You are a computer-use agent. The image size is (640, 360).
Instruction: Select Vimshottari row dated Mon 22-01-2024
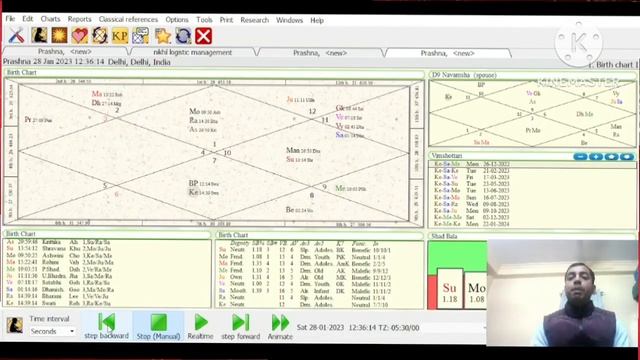point(532,224)
